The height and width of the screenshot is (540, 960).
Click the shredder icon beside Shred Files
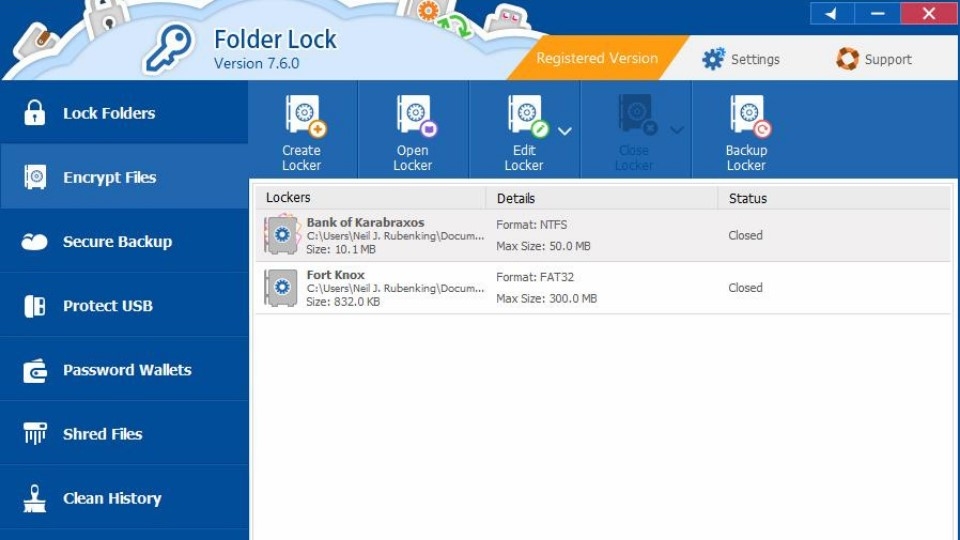[x=35, y=433]
